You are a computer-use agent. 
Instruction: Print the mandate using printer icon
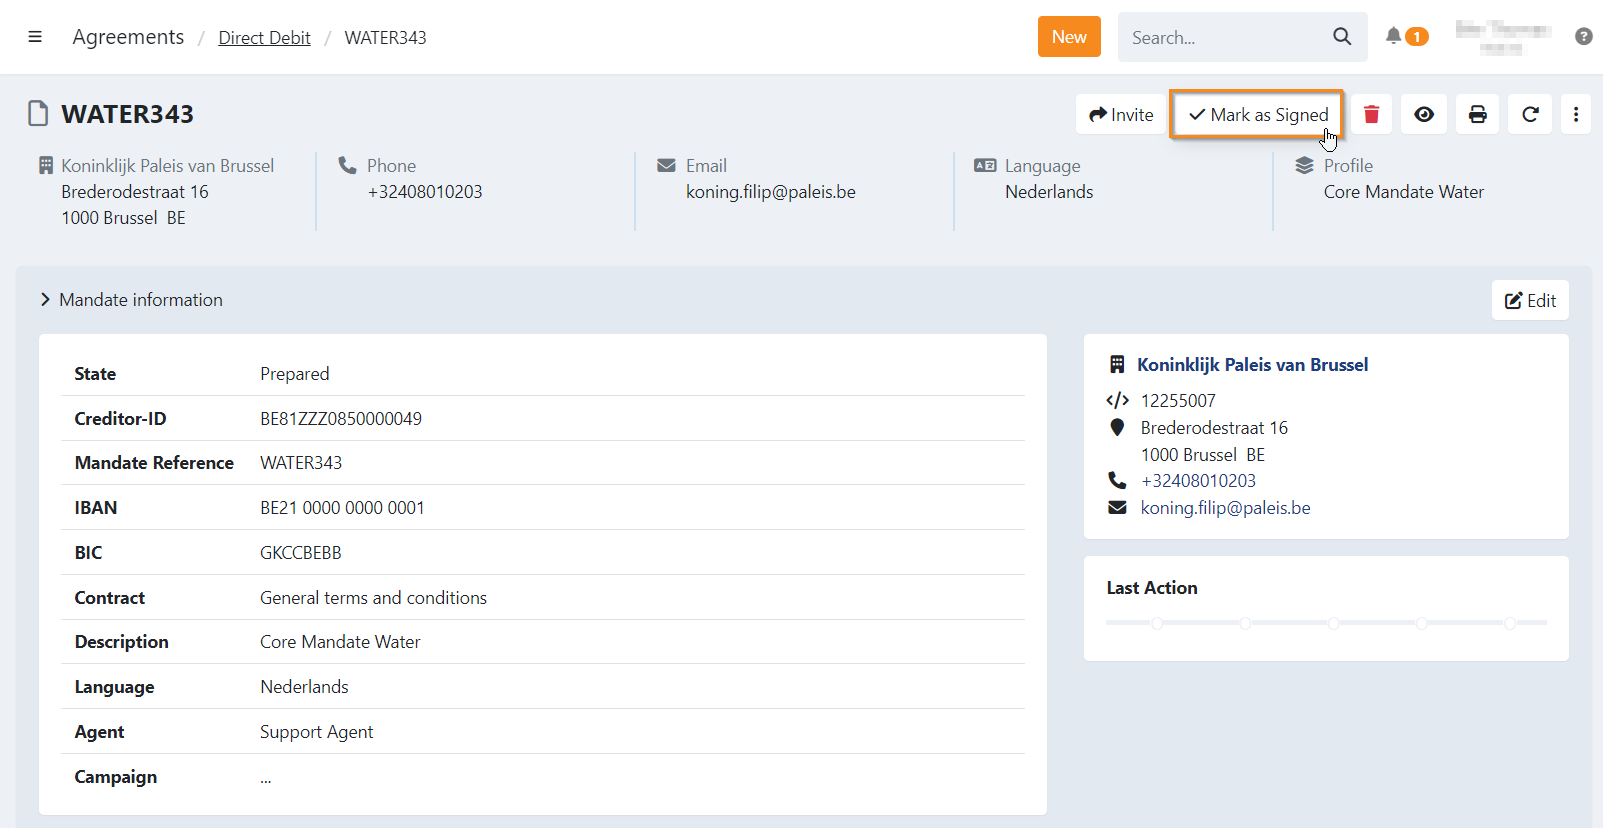[1477, 115]
